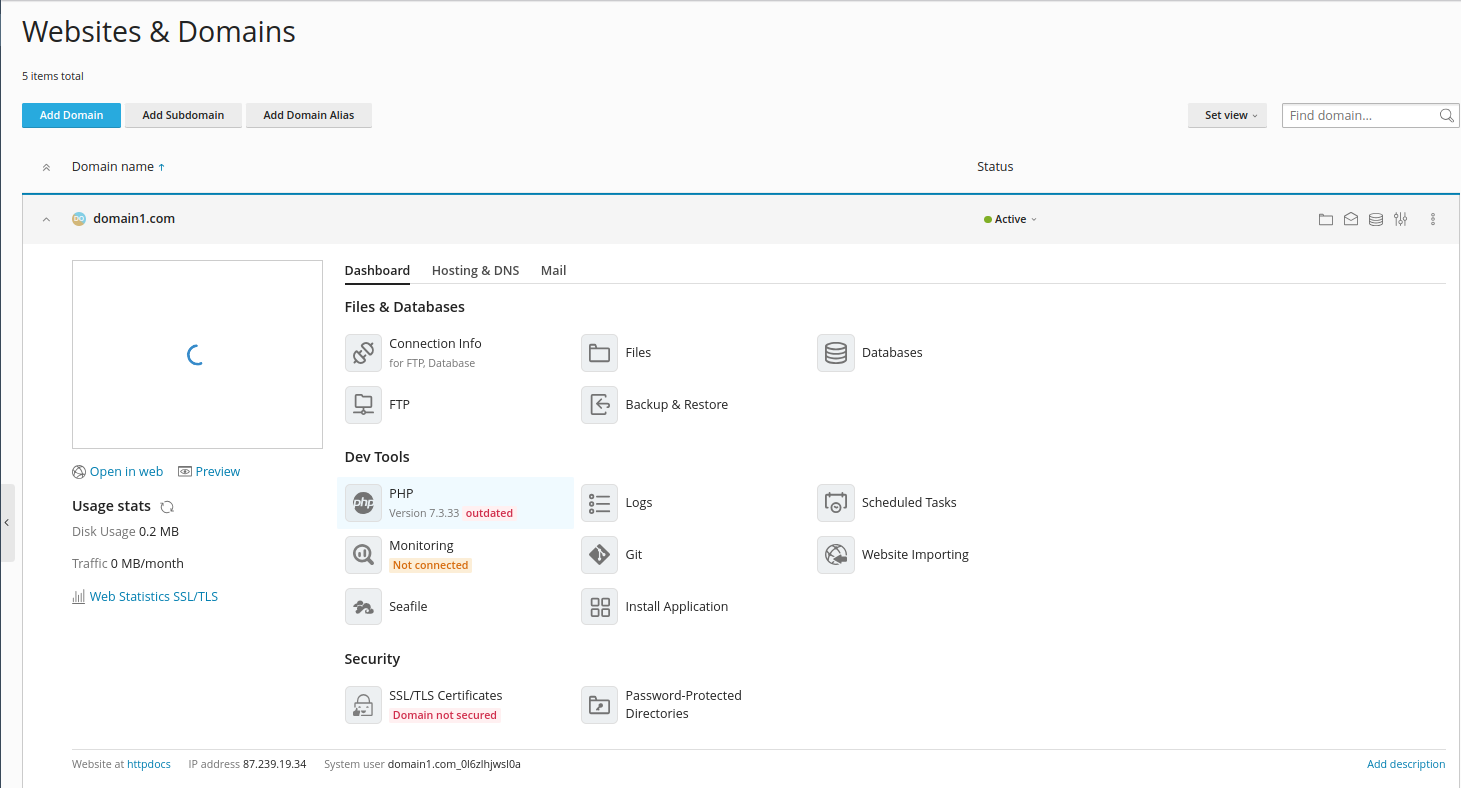The image size is (1461, 788).
Task: Expand the Active status dropdown
Action: click(1011, 219)
